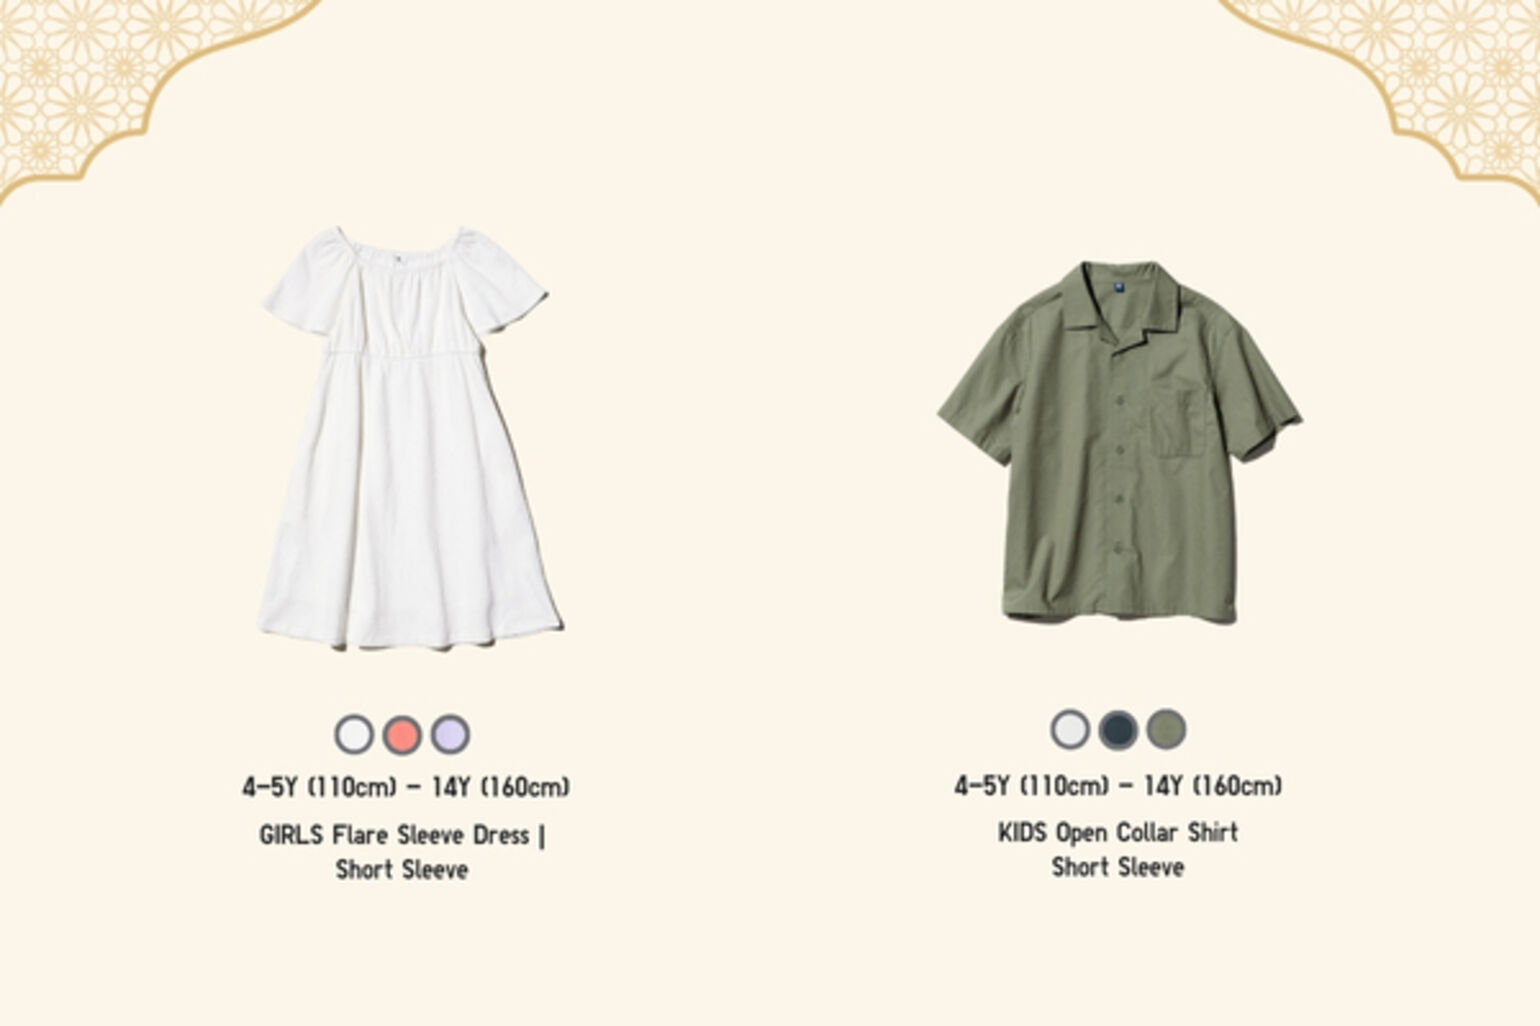Click the size range text below dress swatches

(x=406, y=787)
